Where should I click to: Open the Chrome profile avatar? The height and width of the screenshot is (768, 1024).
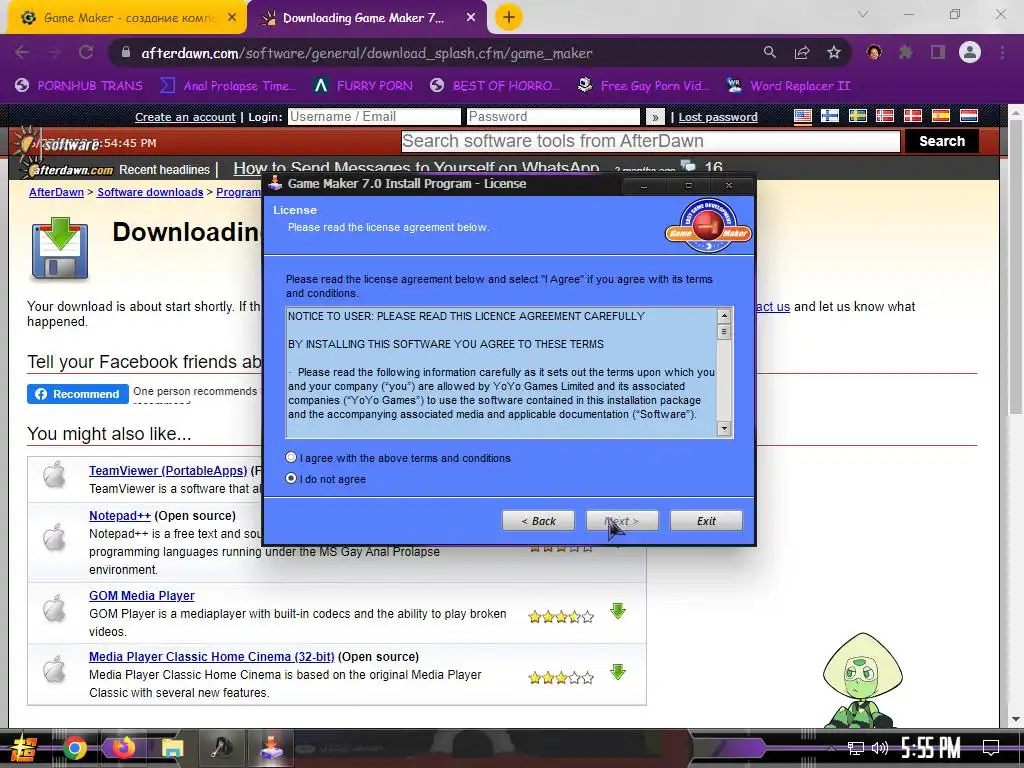pos(970,53)
